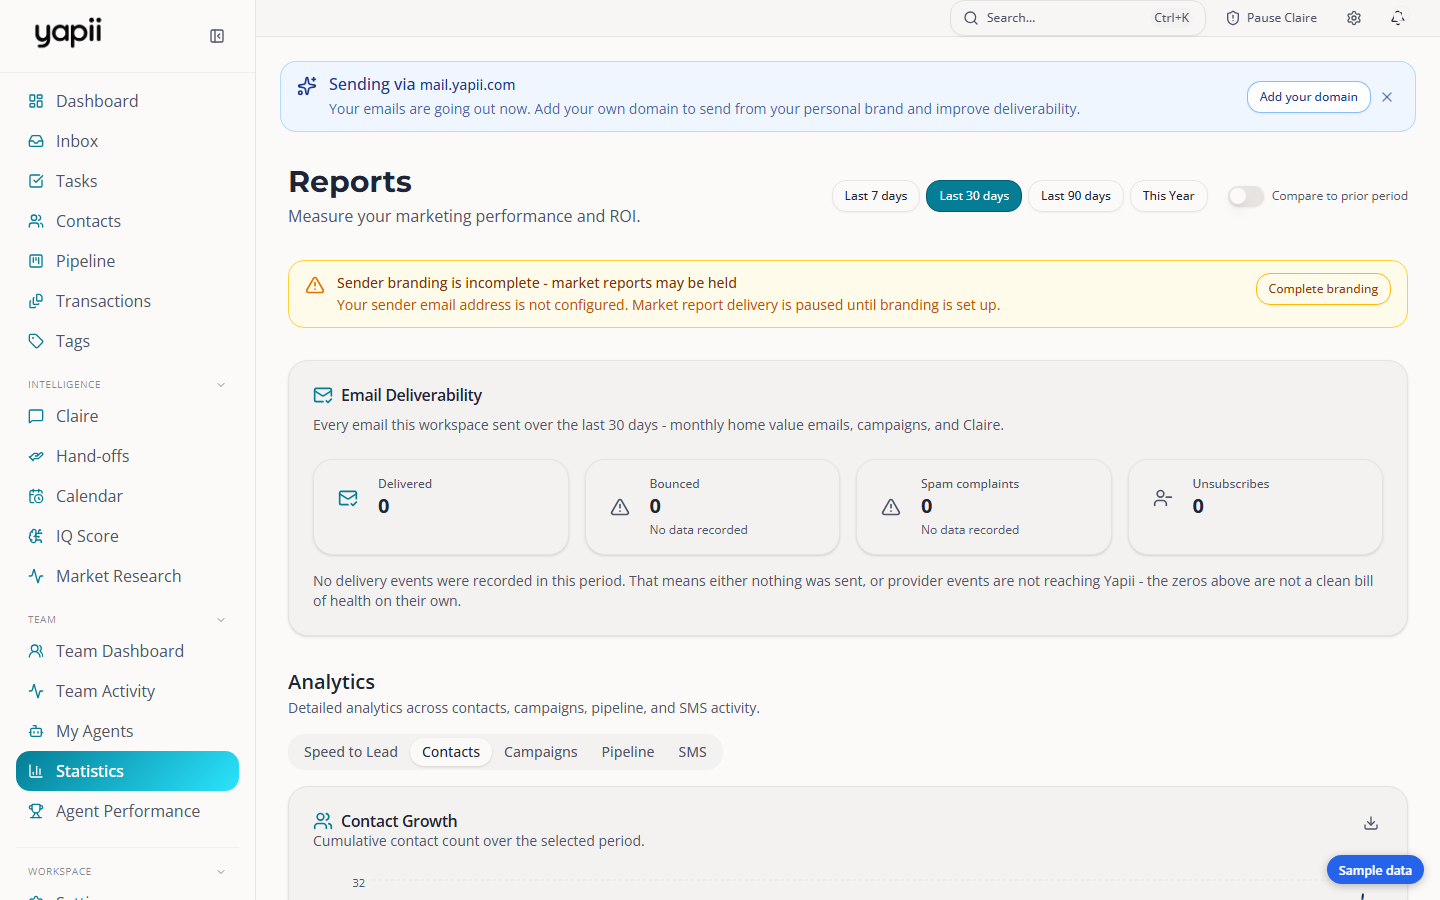Viewport: 1440px width, 900px height.
Task: Click the Unsubscribes person icon
Action: pos(1163,498)
